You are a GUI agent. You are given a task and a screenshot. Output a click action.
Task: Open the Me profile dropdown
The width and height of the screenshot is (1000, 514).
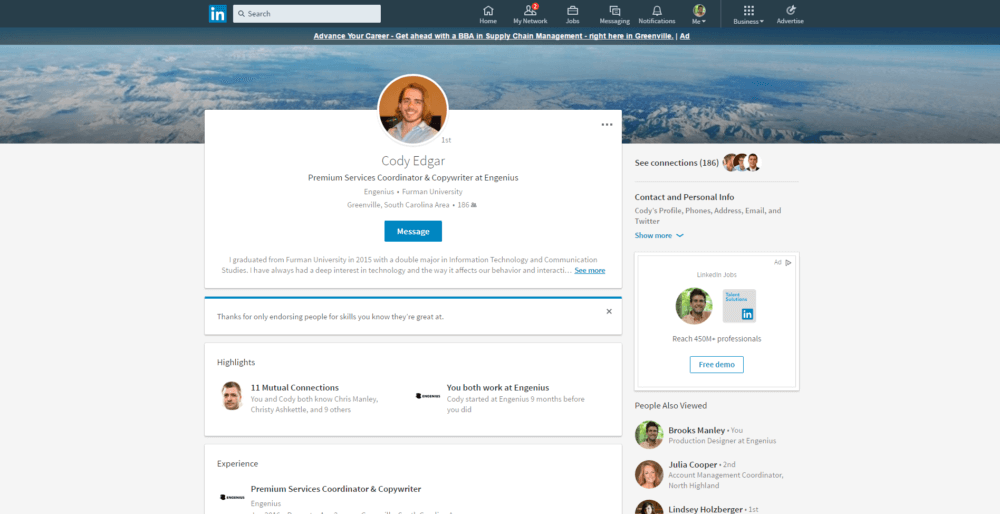[x=700, y=14]
